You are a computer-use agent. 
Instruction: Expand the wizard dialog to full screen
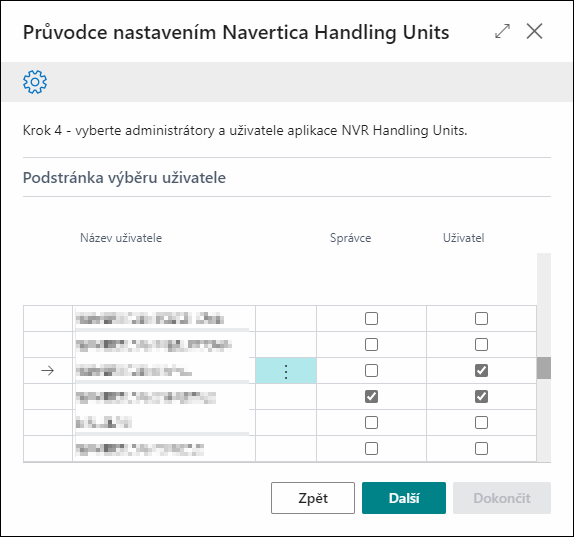[x=502, y=31]
